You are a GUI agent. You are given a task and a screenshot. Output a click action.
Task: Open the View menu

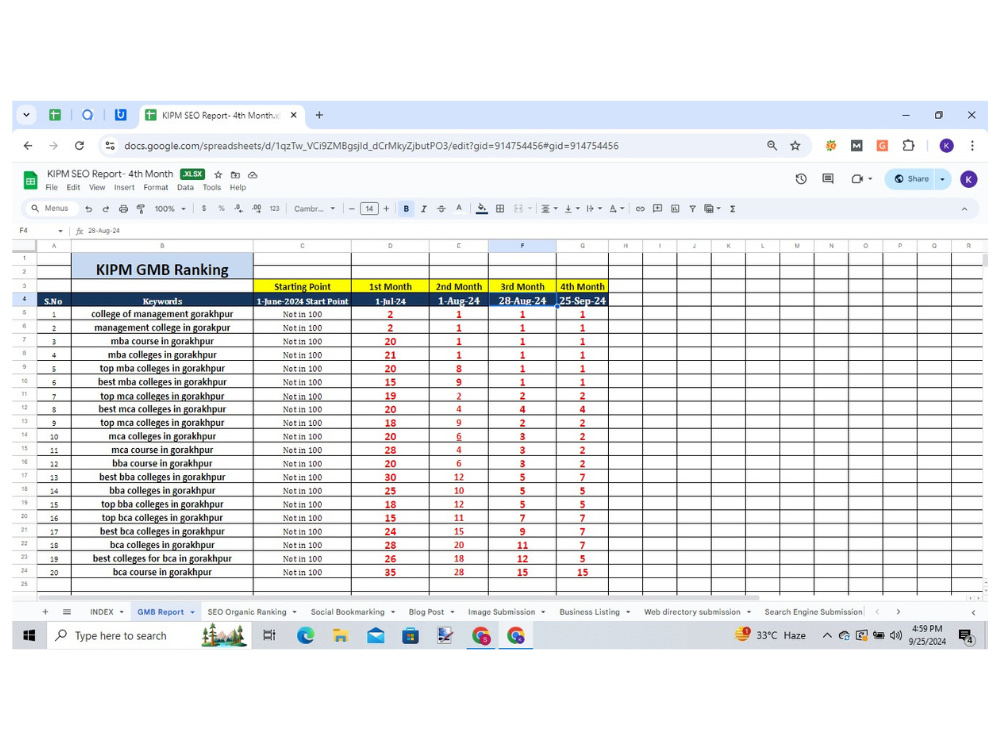point(97,188)
